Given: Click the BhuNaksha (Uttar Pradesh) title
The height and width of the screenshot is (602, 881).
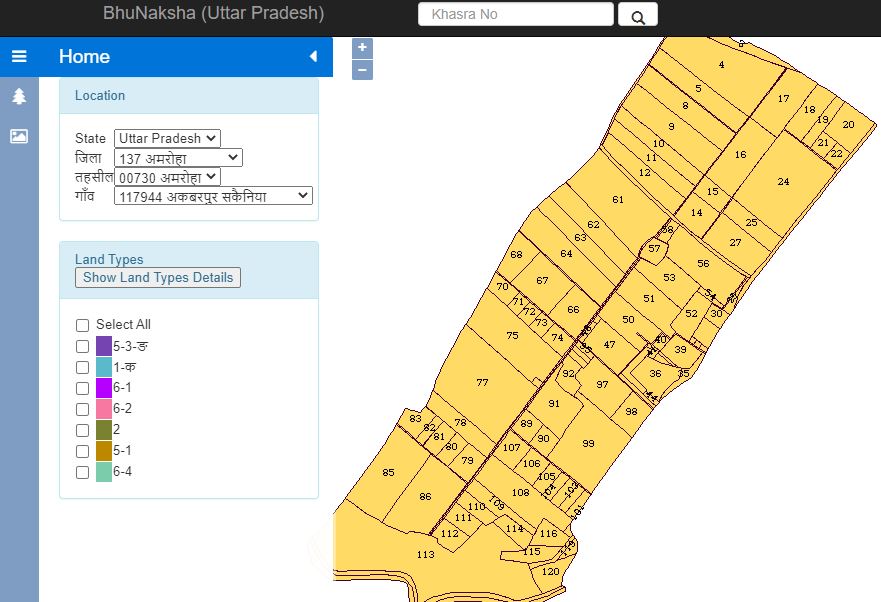Looking at the screenshot, I should pos(213,13).
